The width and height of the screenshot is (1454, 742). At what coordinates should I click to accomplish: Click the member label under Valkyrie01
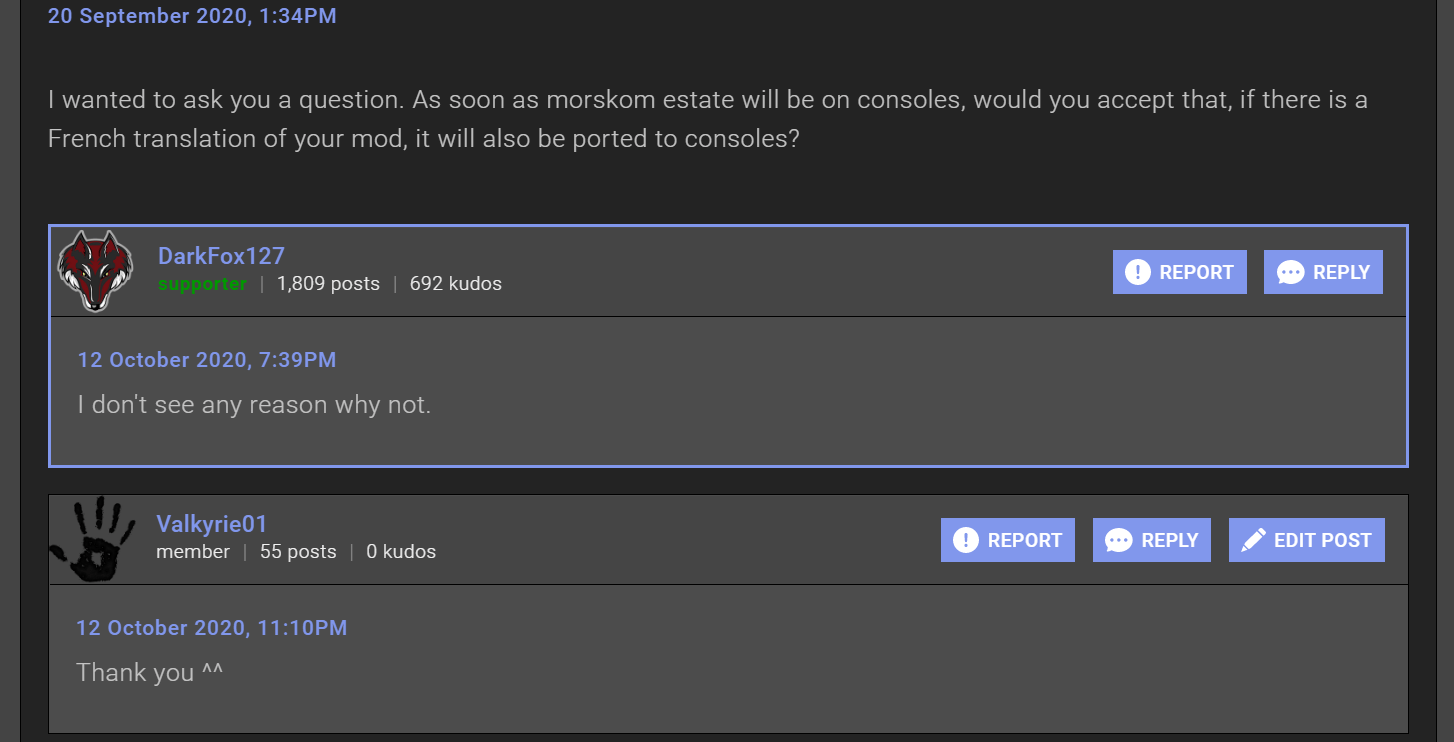[193, 552]
